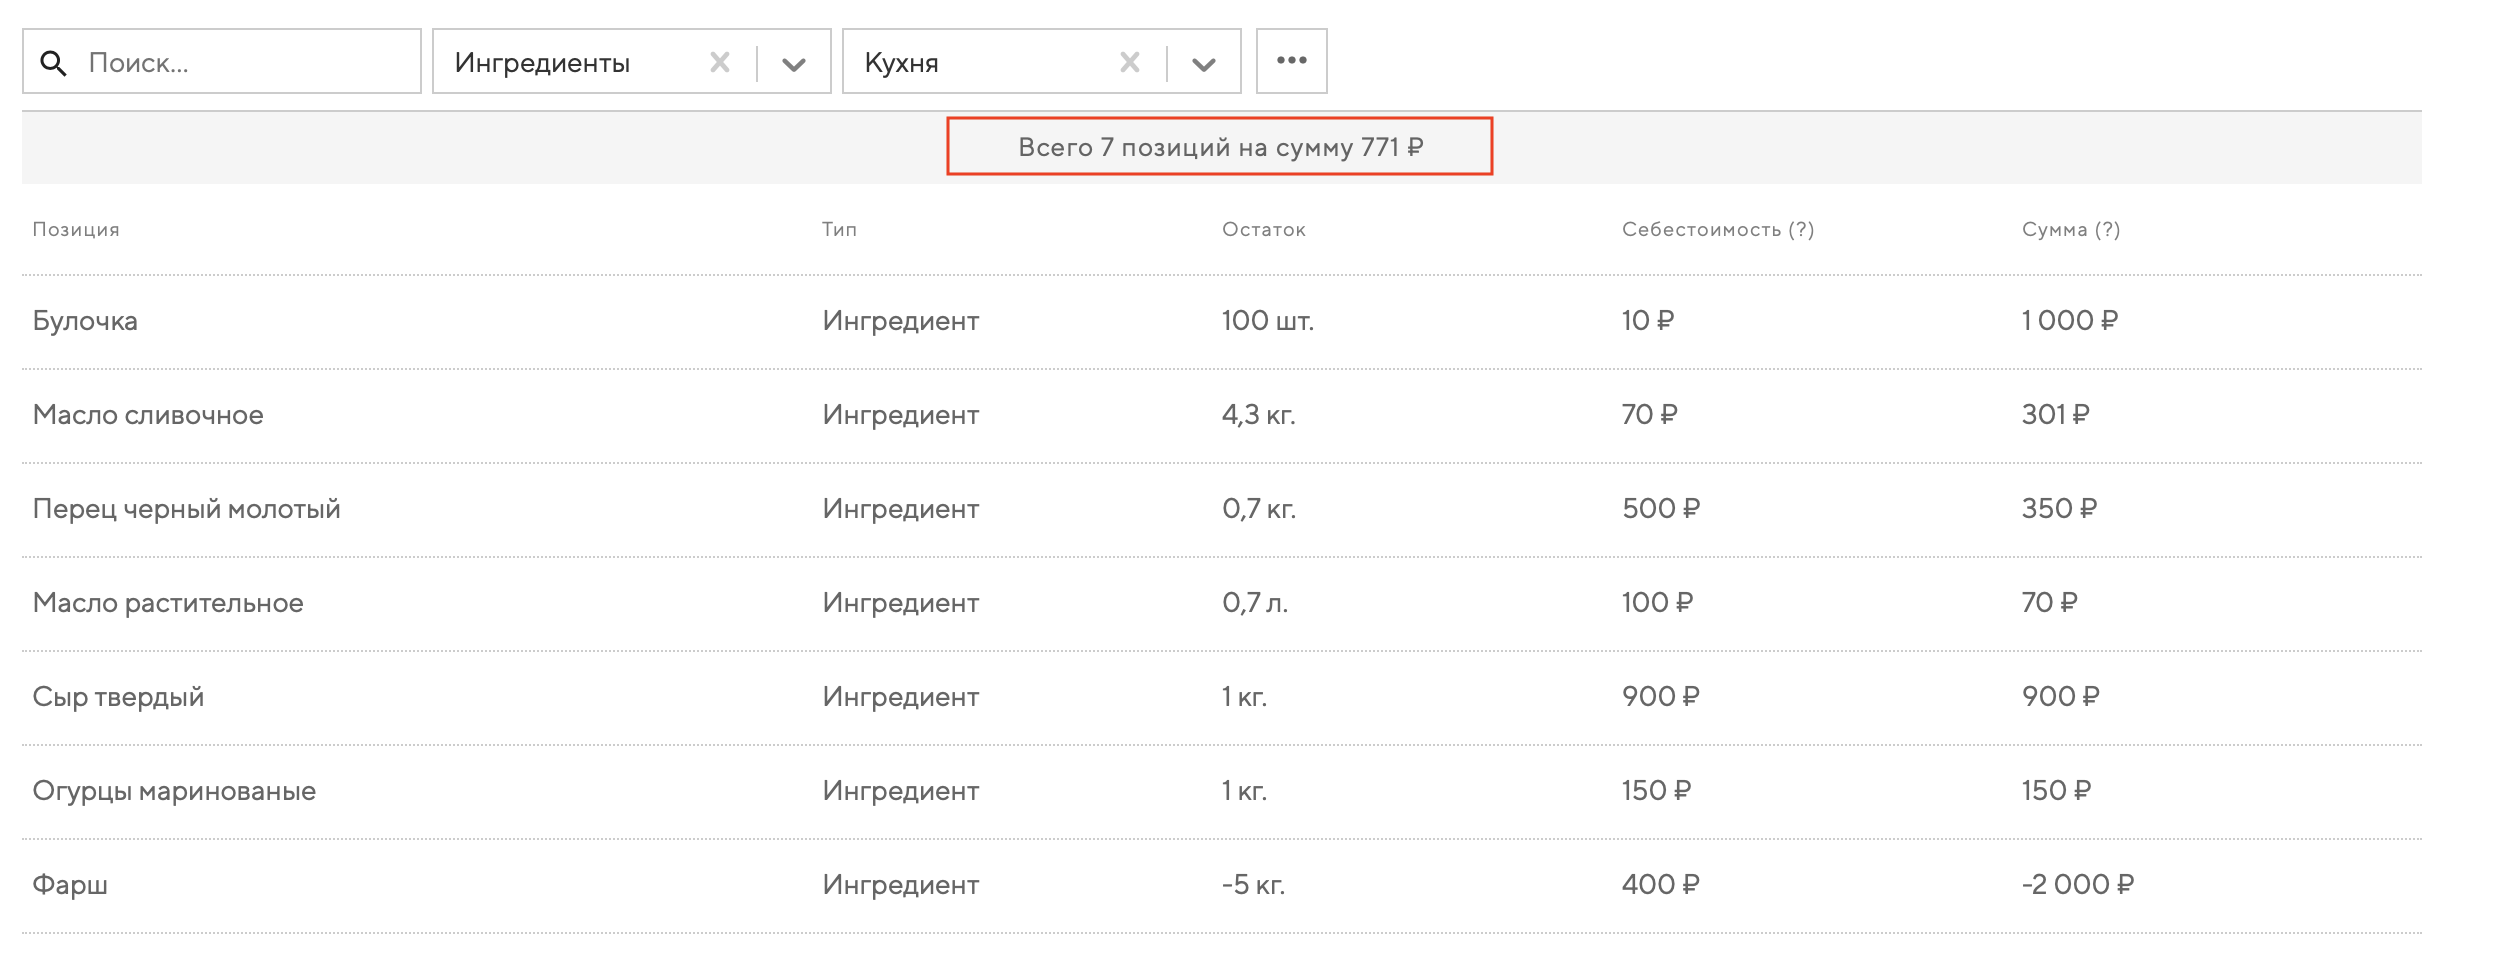This screenshot has height=970, width=2494.
Task: Select the Фарш ingredient row
Action: (x=70, y=885)
